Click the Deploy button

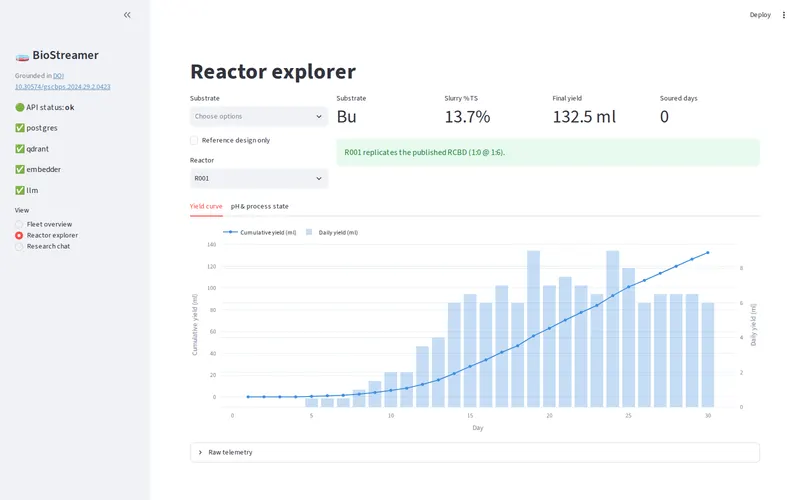tap(760, 15)
